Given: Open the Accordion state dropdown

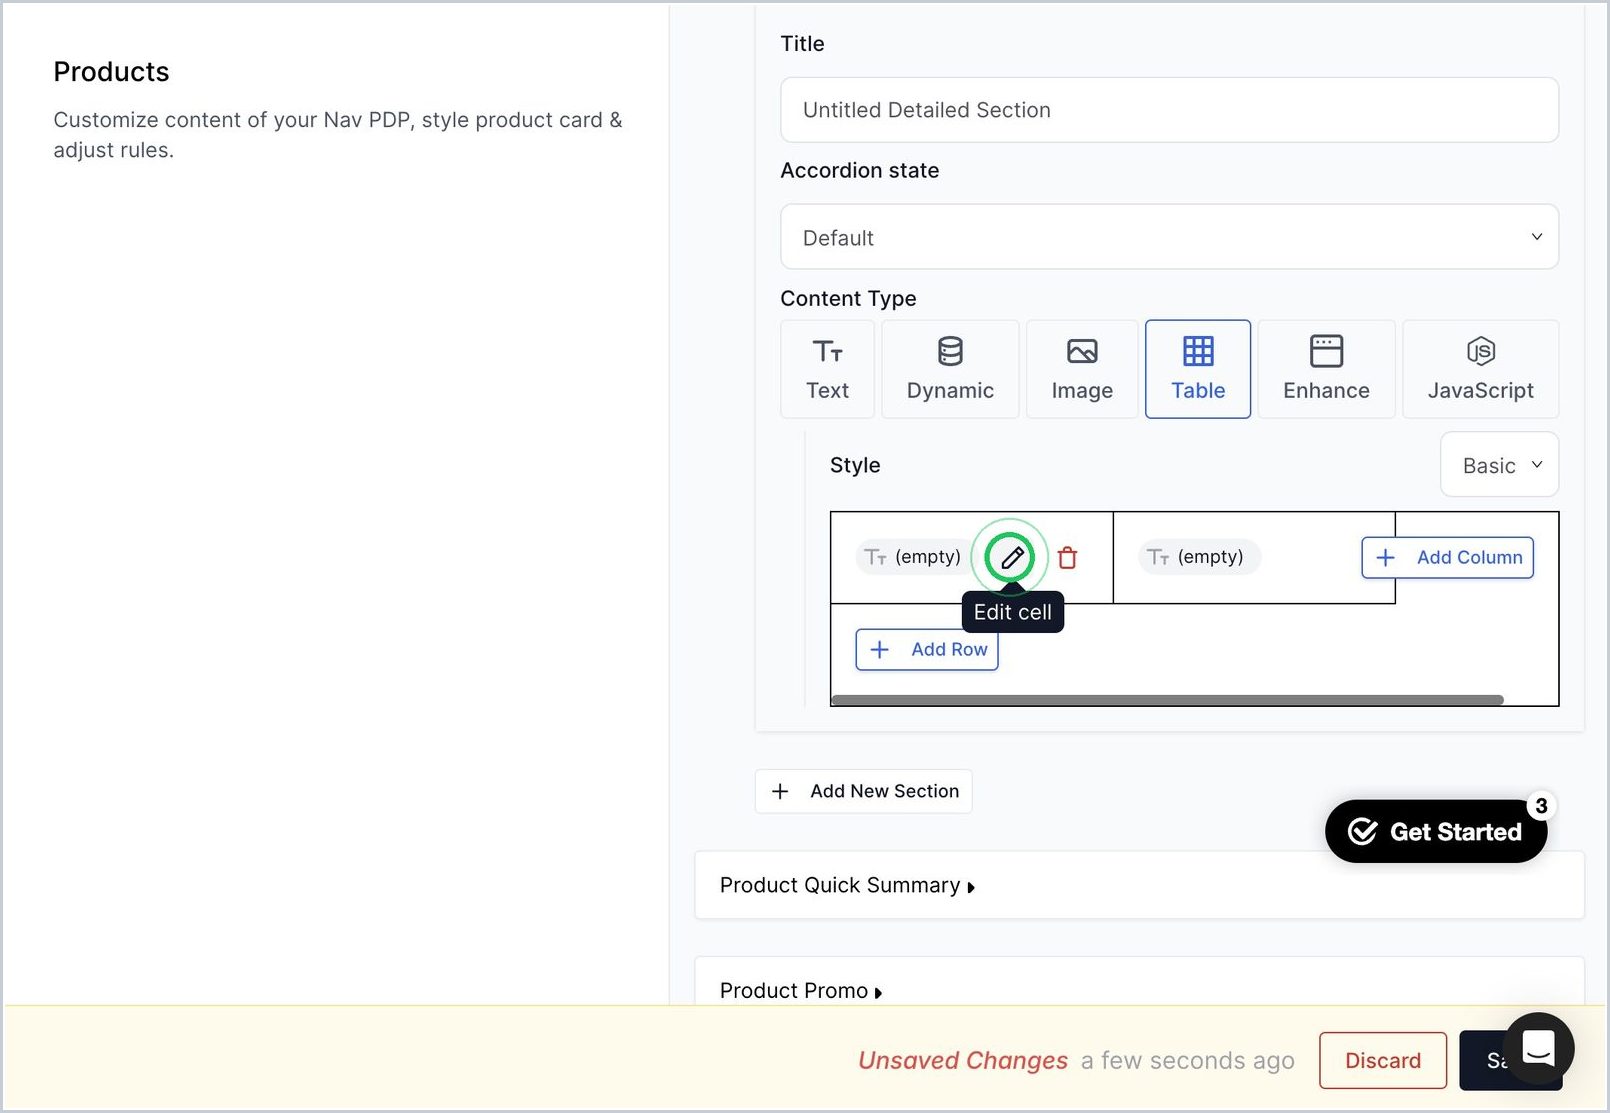Looking at the screenshot, I should click(x=1169, y=237).
